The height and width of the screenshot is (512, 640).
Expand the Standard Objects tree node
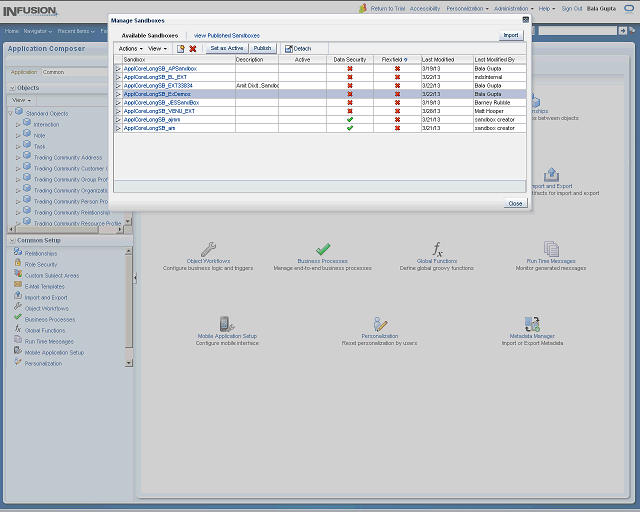click(10, 113)
